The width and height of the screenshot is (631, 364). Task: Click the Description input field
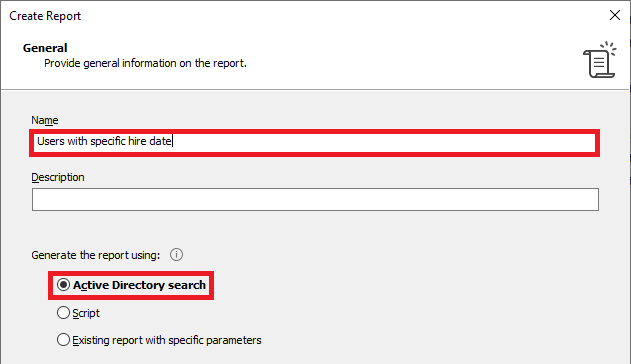[x=315, y=199]
